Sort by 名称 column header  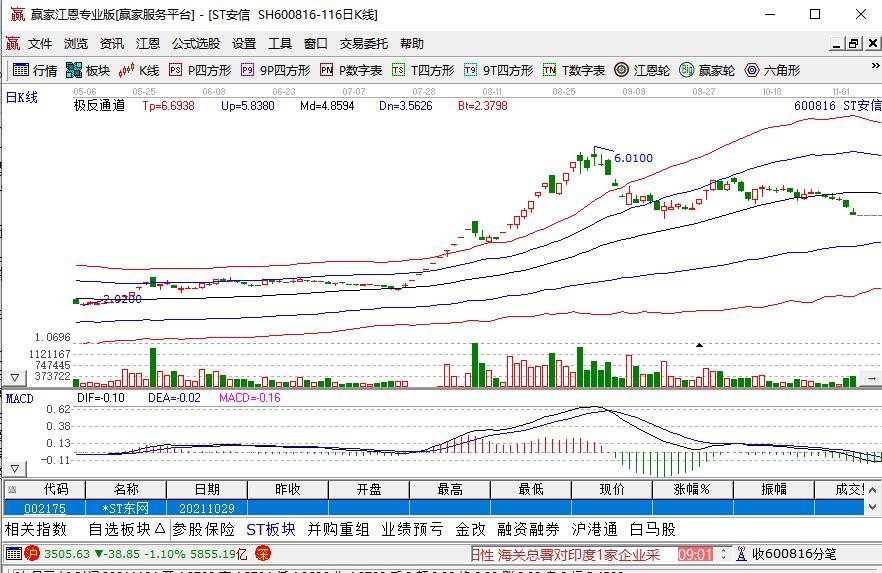click(125, 489)
